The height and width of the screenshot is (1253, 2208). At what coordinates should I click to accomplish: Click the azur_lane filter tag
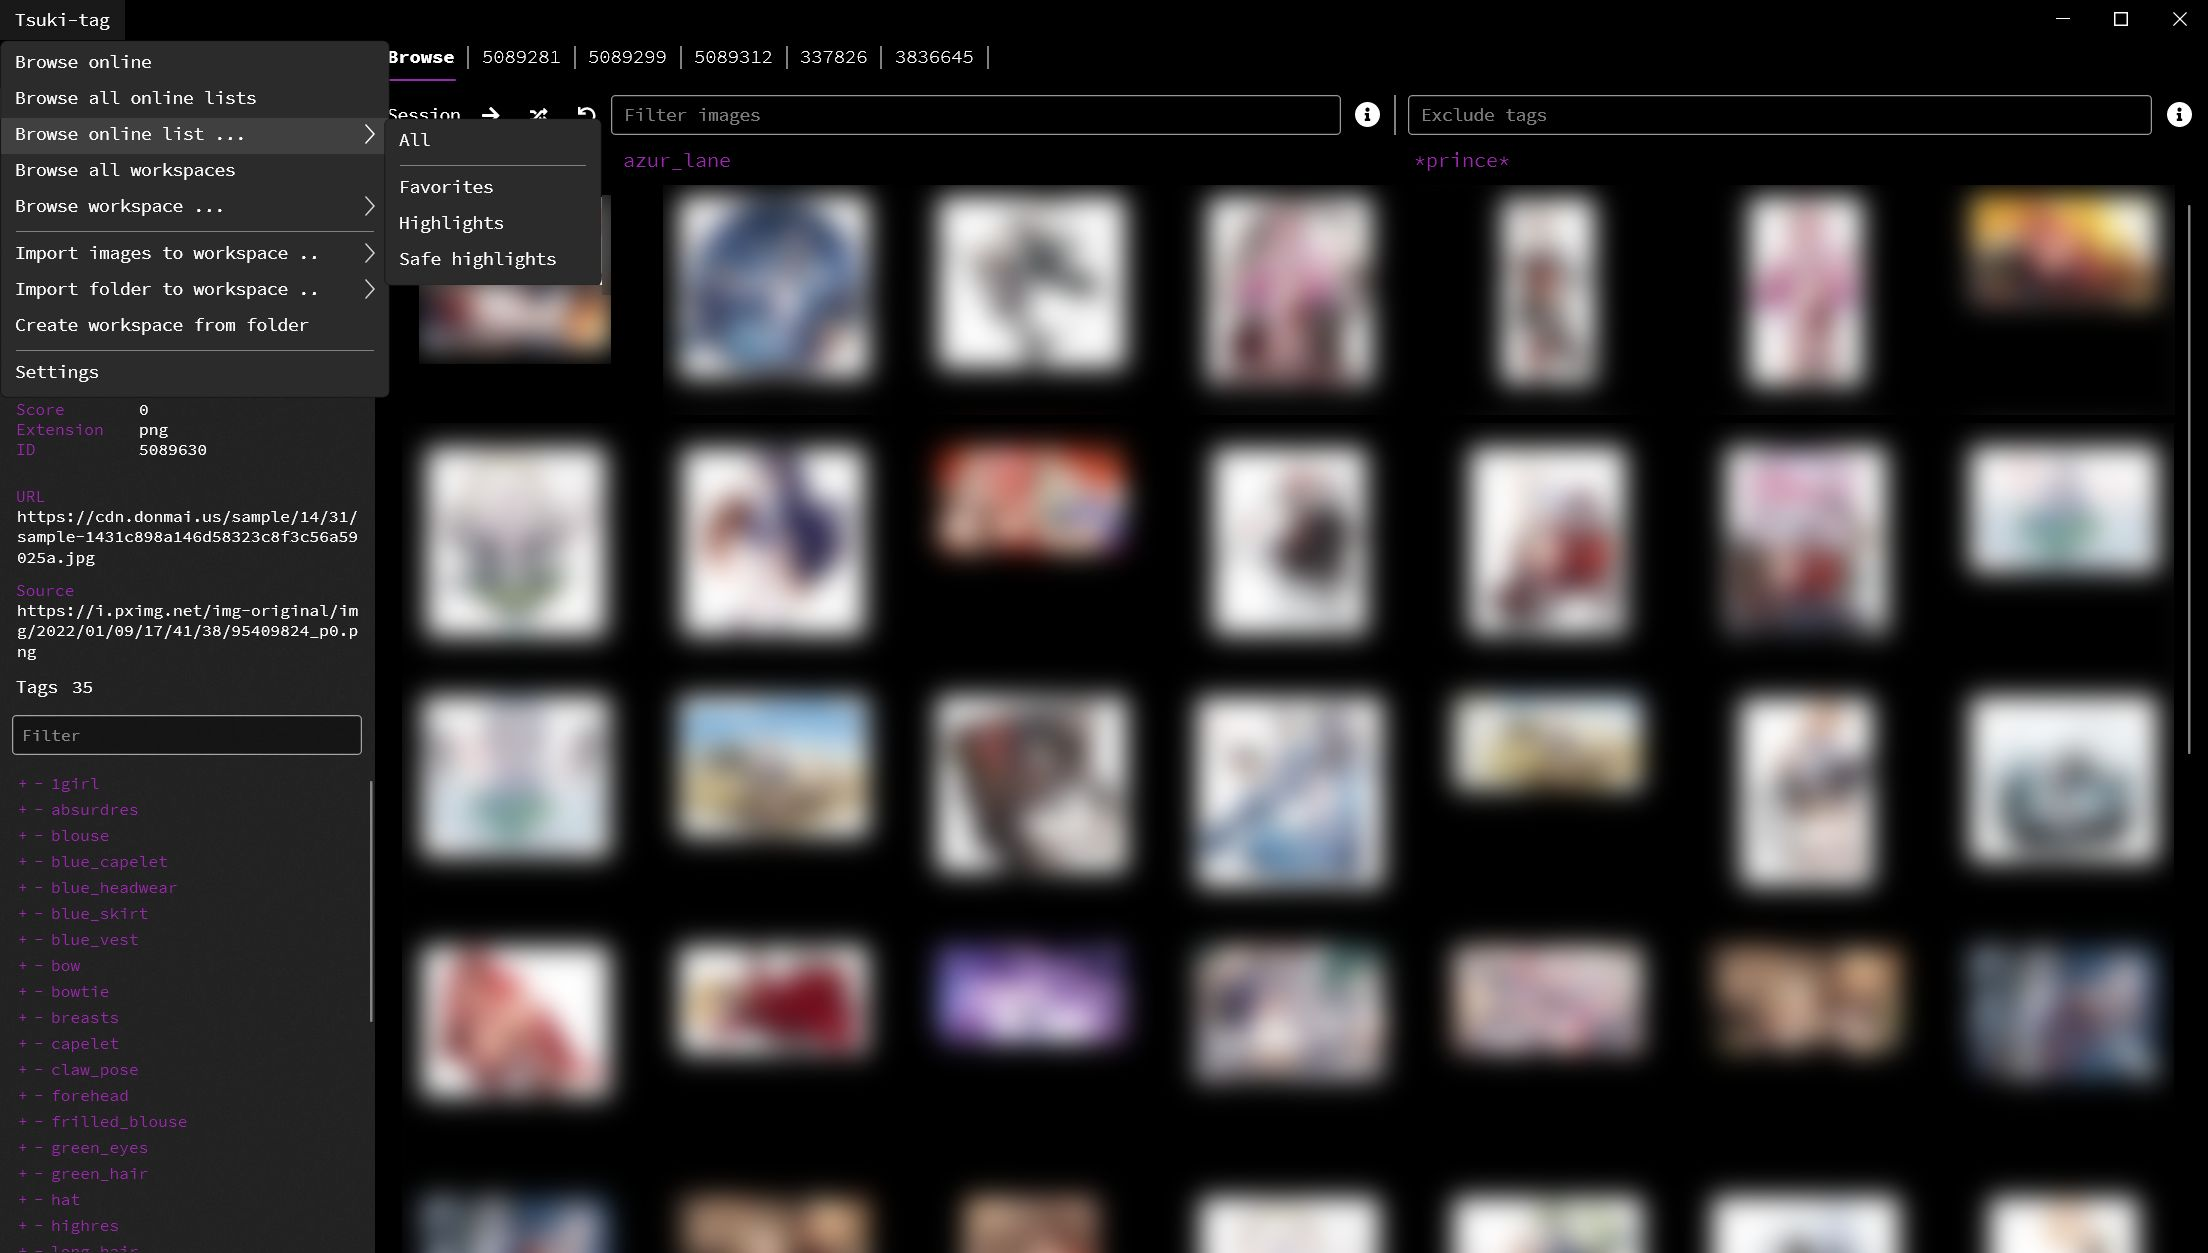(x=677, y=161)
